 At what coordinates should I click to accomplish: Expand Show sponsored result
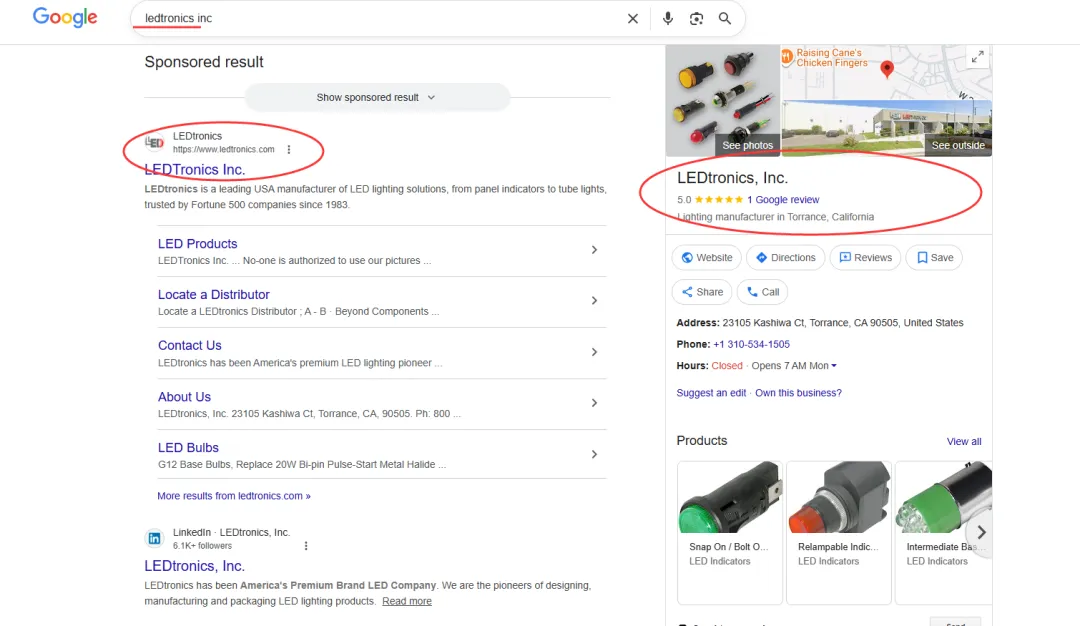tap(377, 98)
